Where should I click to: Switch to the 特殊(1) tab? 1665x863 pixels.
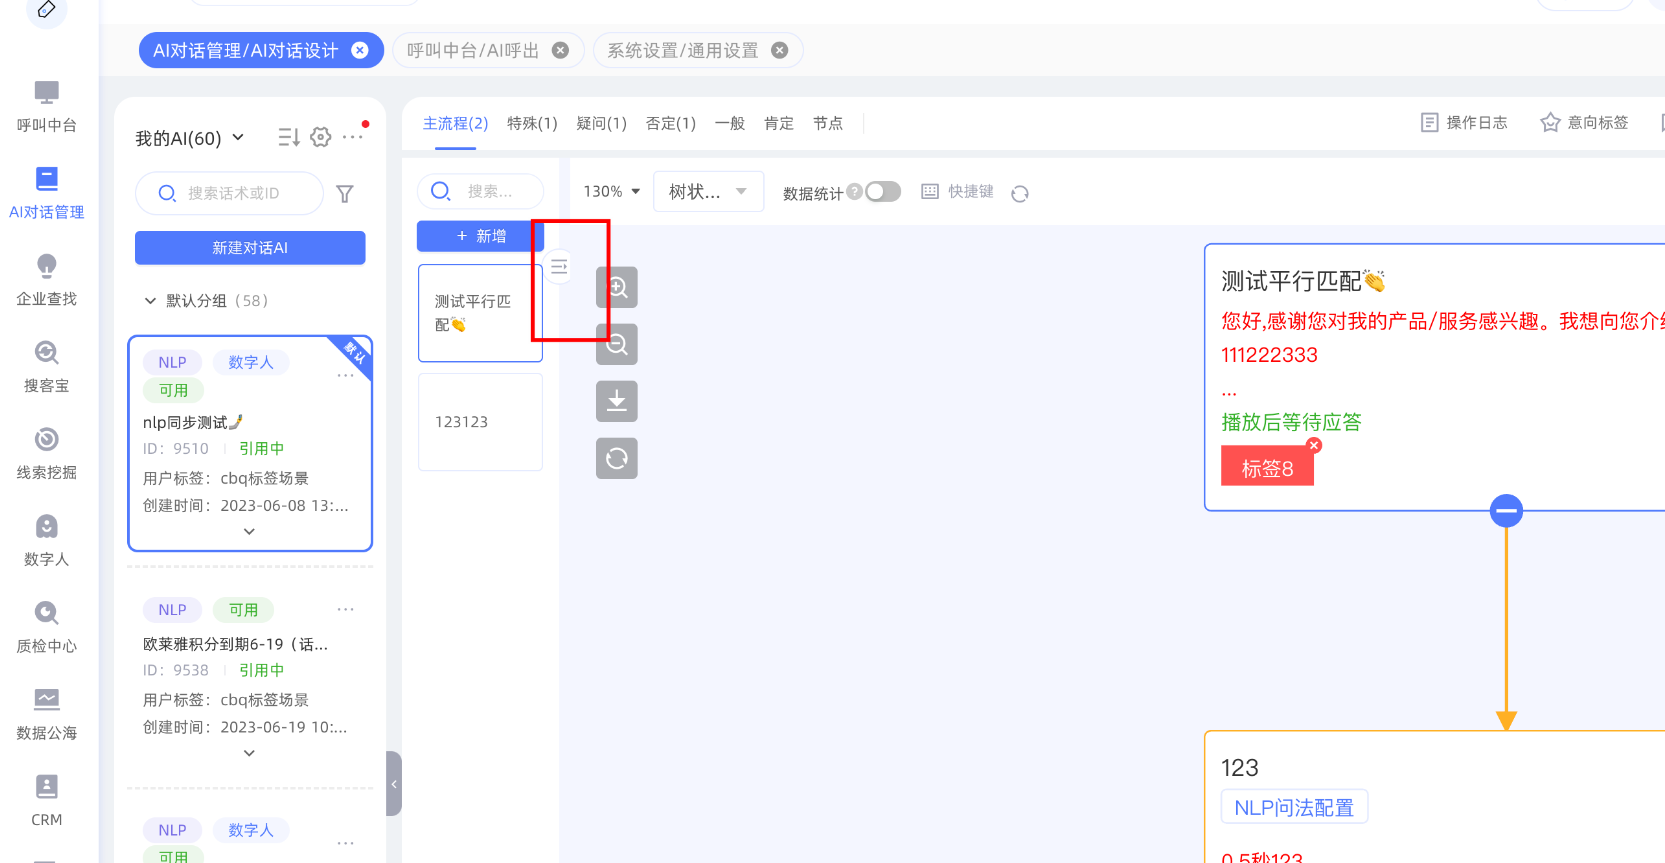tap(532, 124)
